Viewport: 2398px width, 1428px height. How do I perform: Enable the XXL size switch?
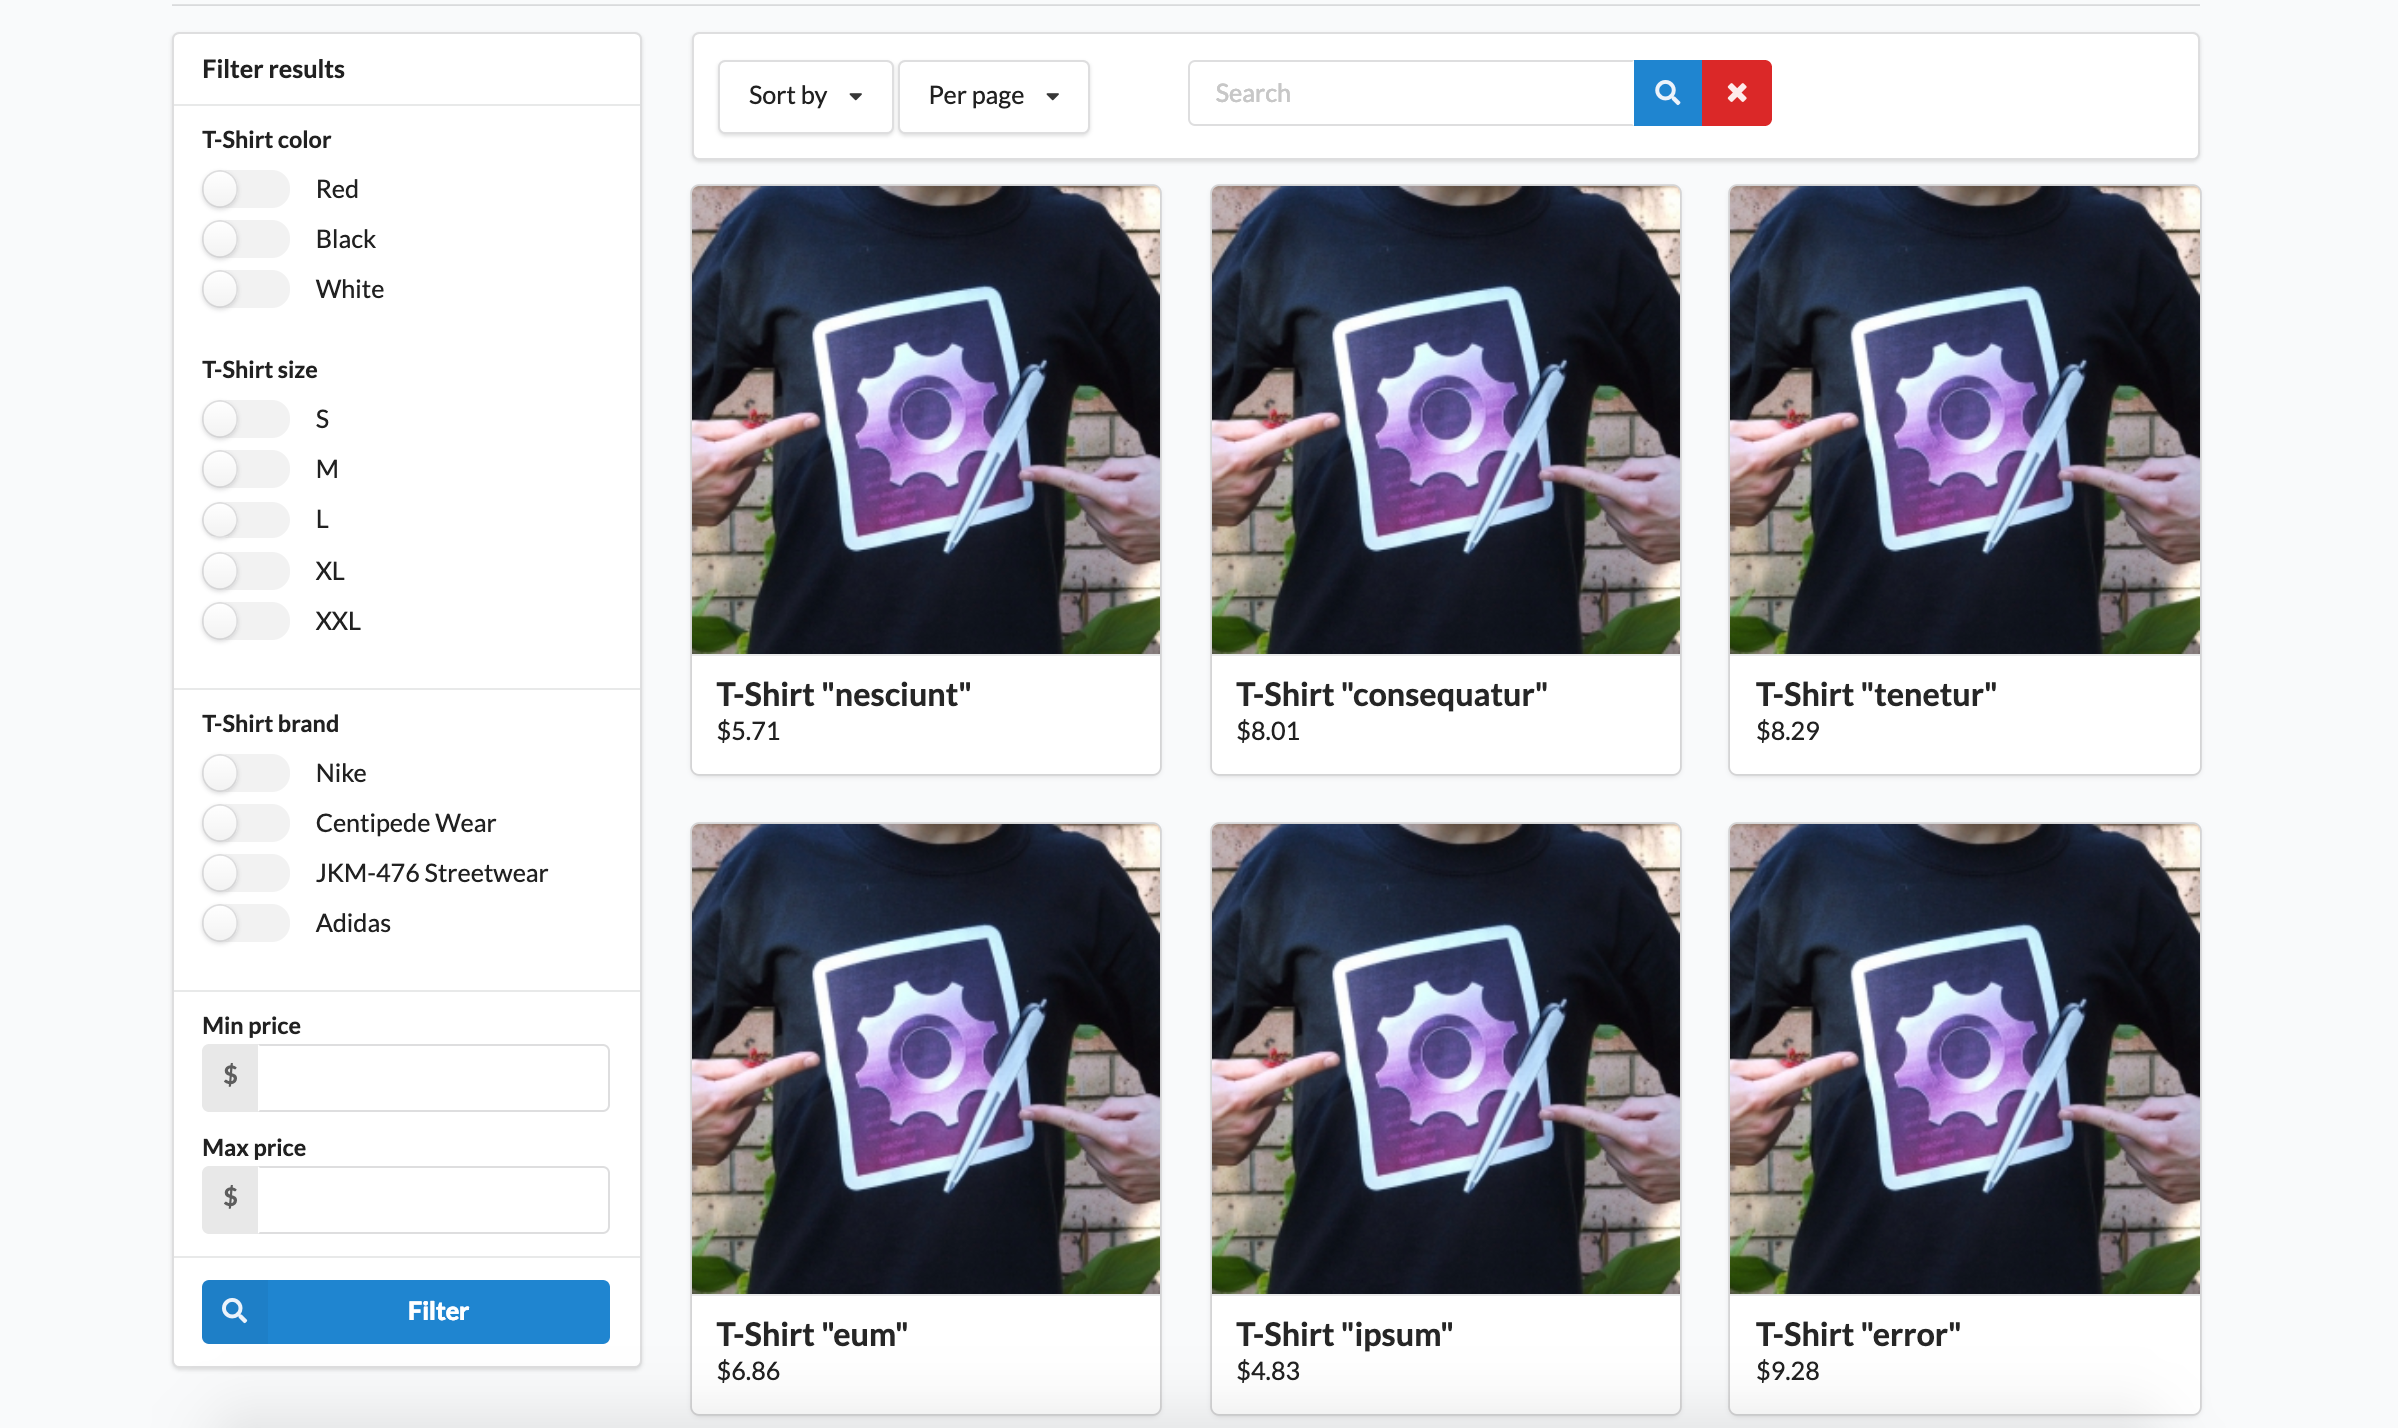[245, 620]
